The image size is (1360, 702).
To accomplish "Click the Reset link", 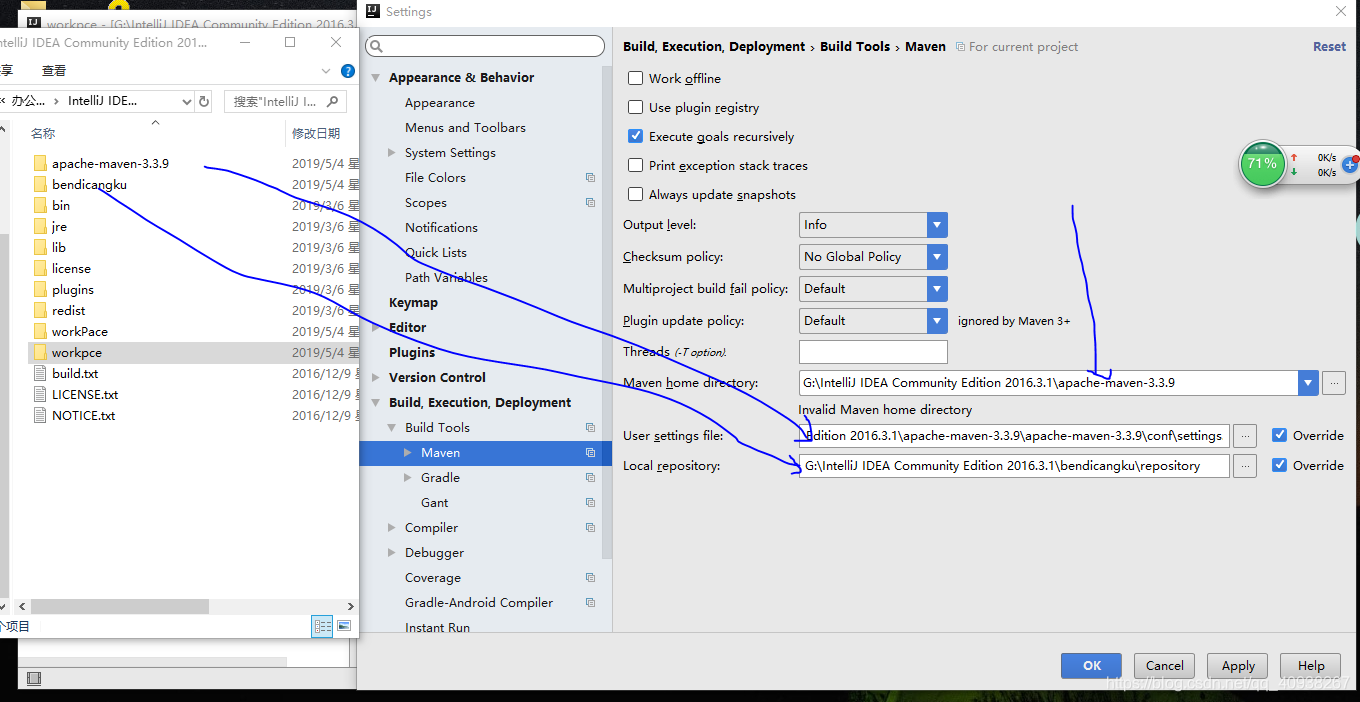I will coord(1329,47).
